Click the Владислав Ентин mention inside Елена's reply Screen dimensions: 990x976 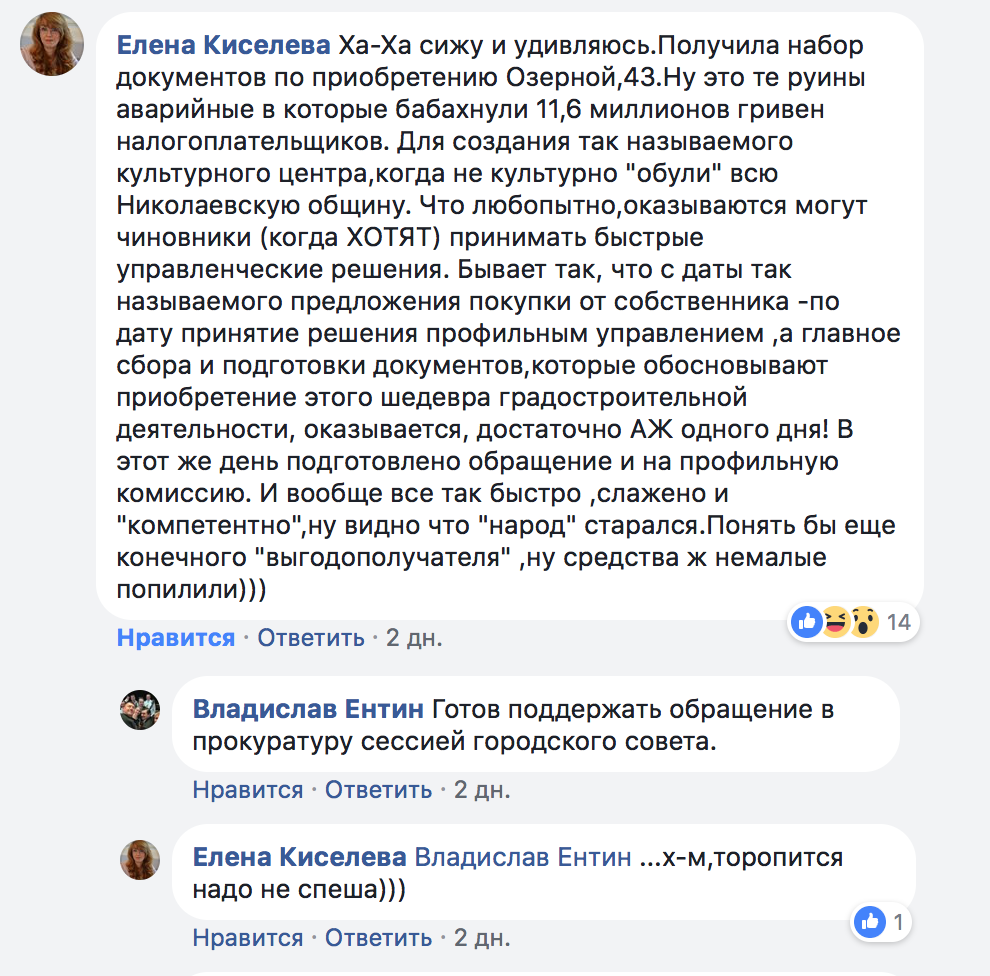coord(523,858)
